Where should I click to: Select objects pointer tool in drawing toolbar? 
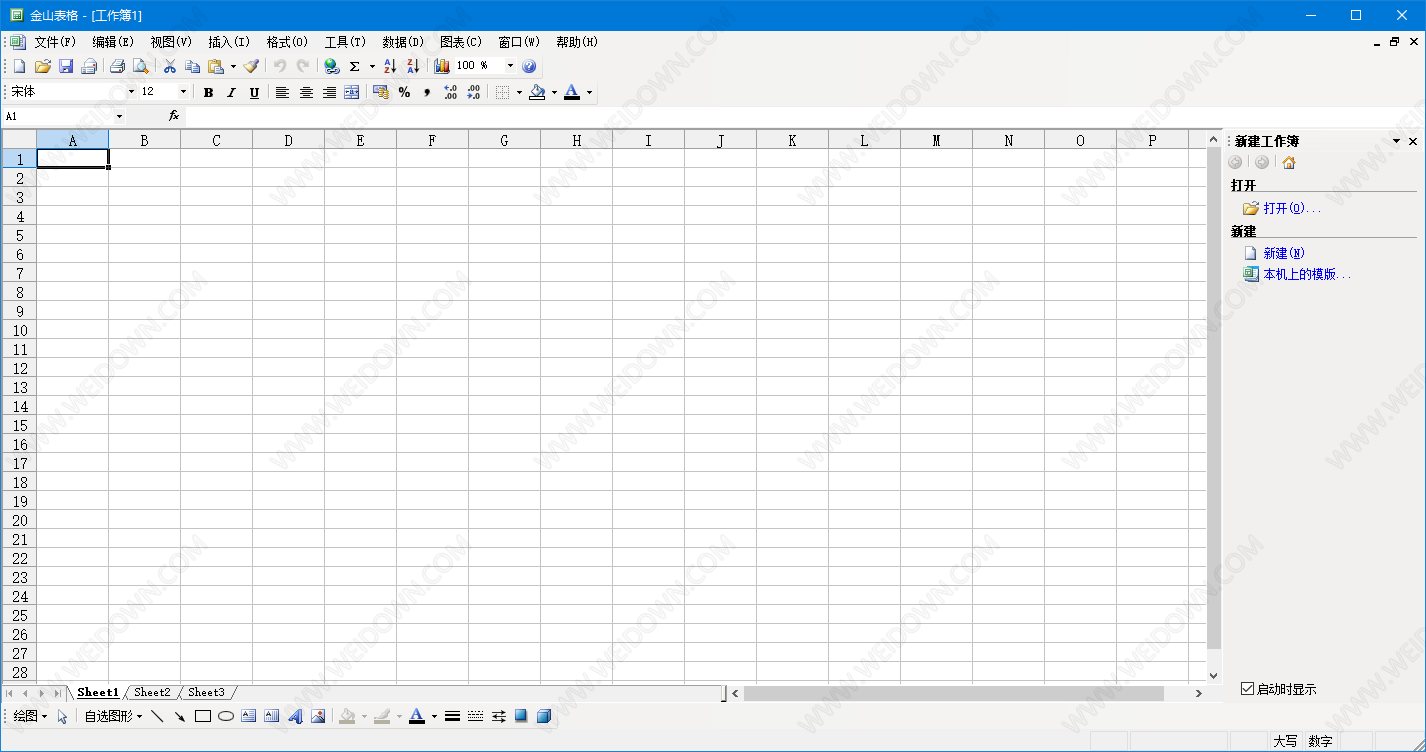(x=62, y=716)
